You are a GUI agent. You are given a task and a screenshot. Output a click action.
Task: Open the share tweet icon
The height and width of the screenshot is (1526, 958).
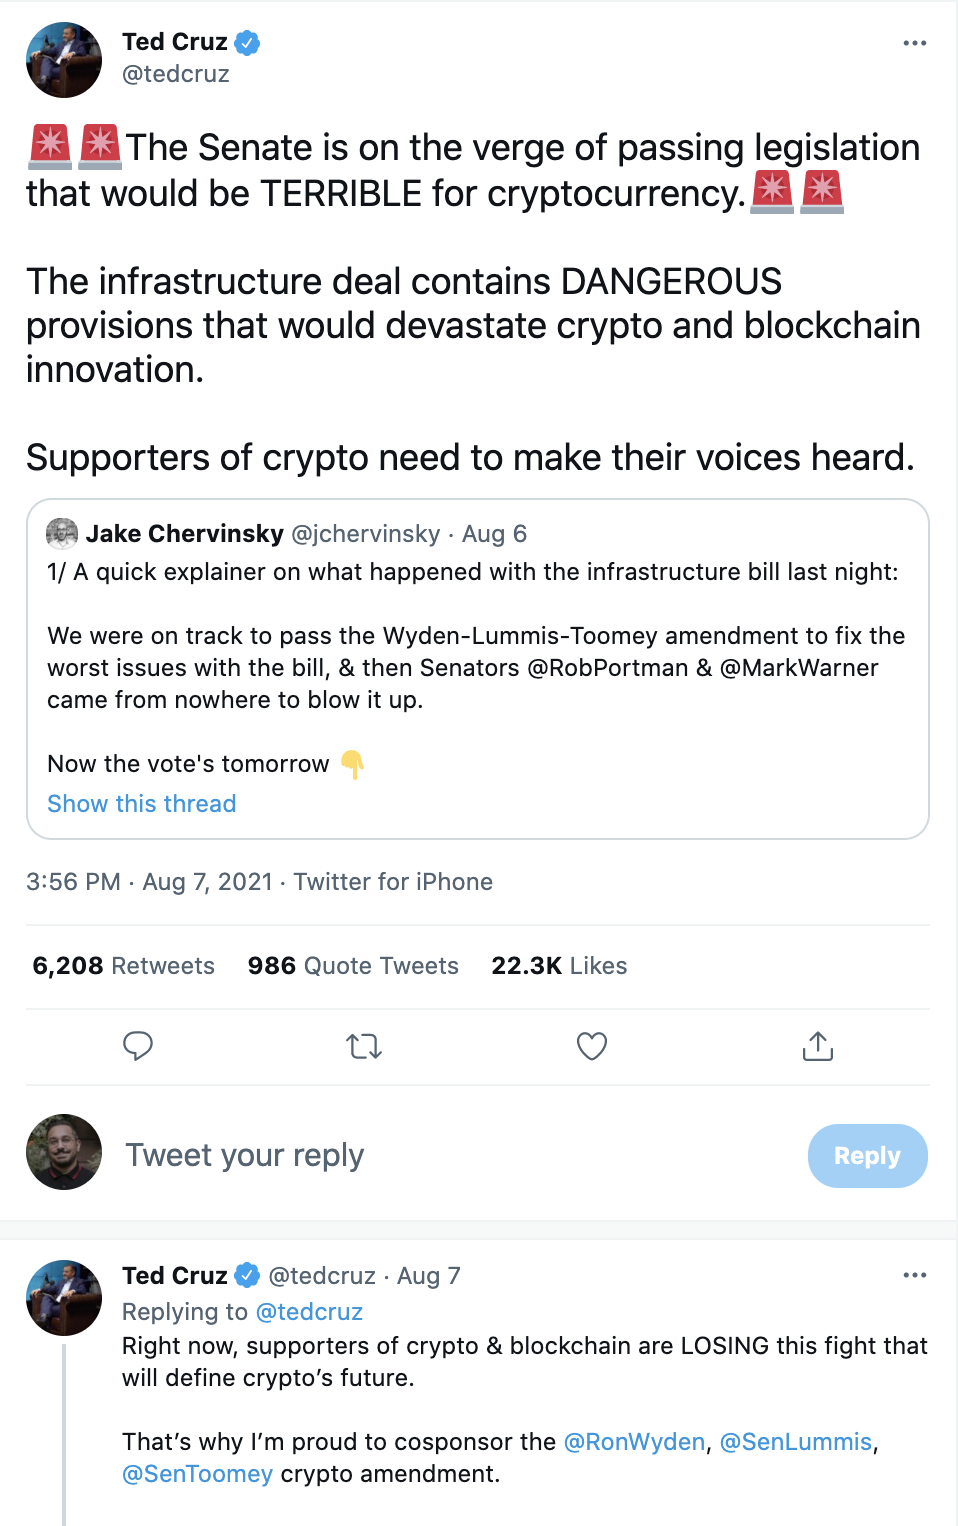click(818, 1046)
